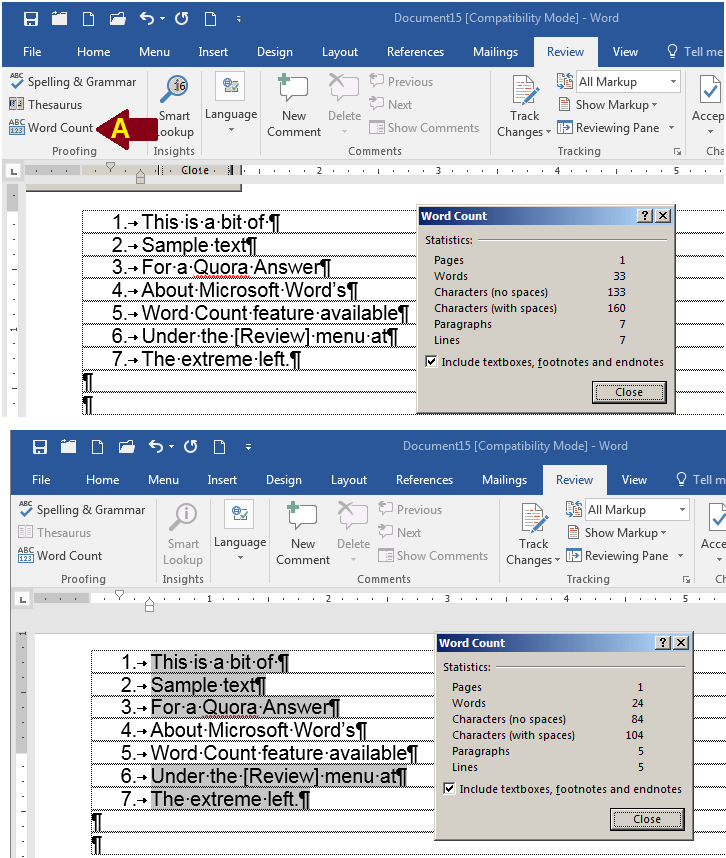Click Tell me search in upper window

tap(695, 52)
